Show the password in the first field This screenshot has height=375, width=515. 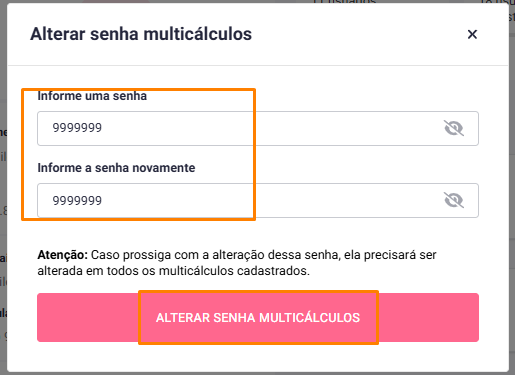point(454,128)
